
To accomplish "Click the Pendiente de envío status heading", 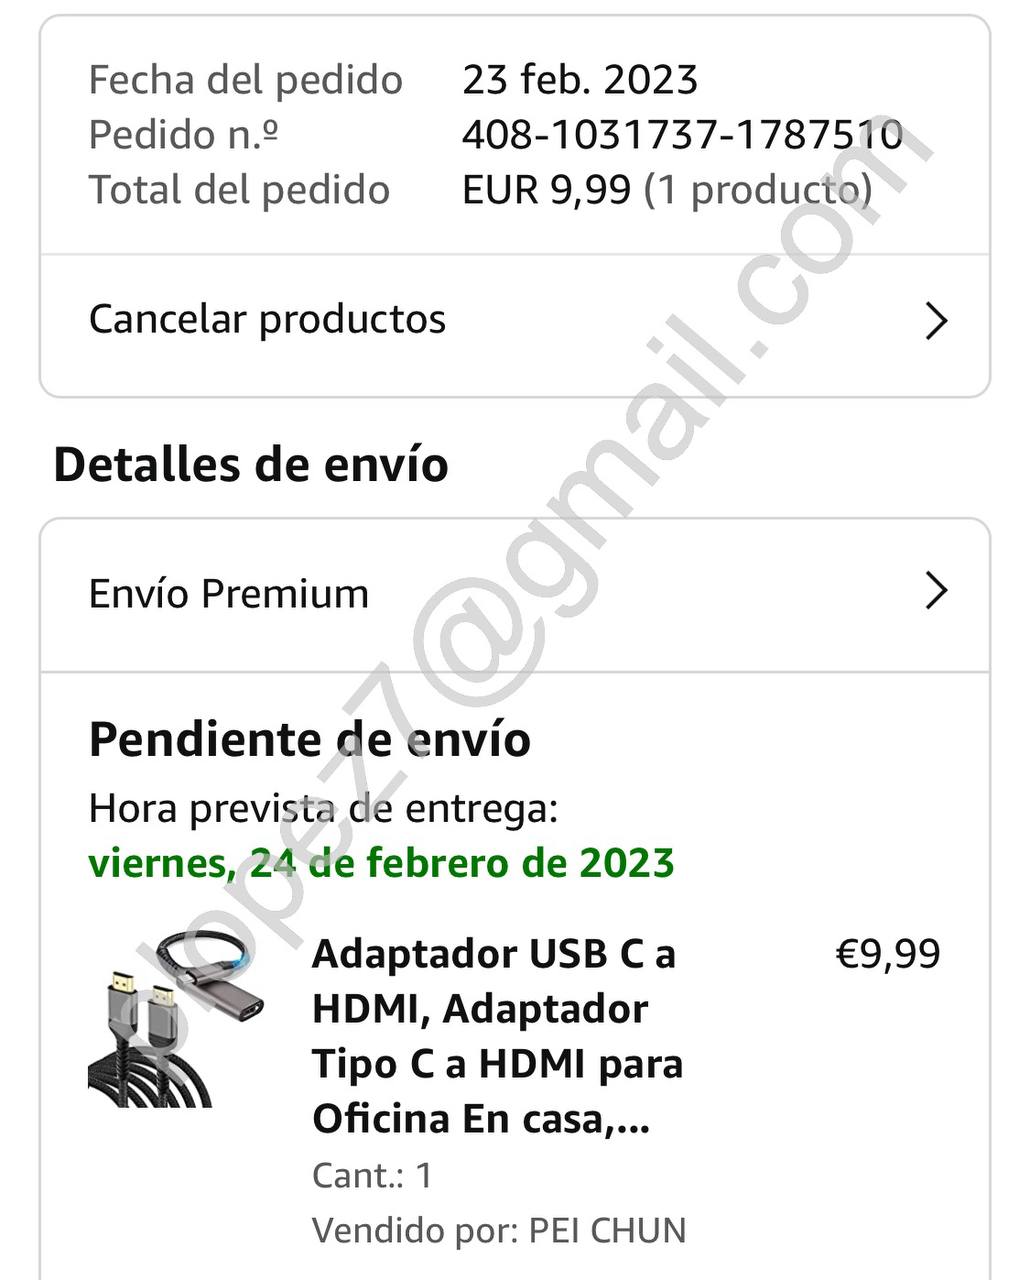I will [310, 740].
